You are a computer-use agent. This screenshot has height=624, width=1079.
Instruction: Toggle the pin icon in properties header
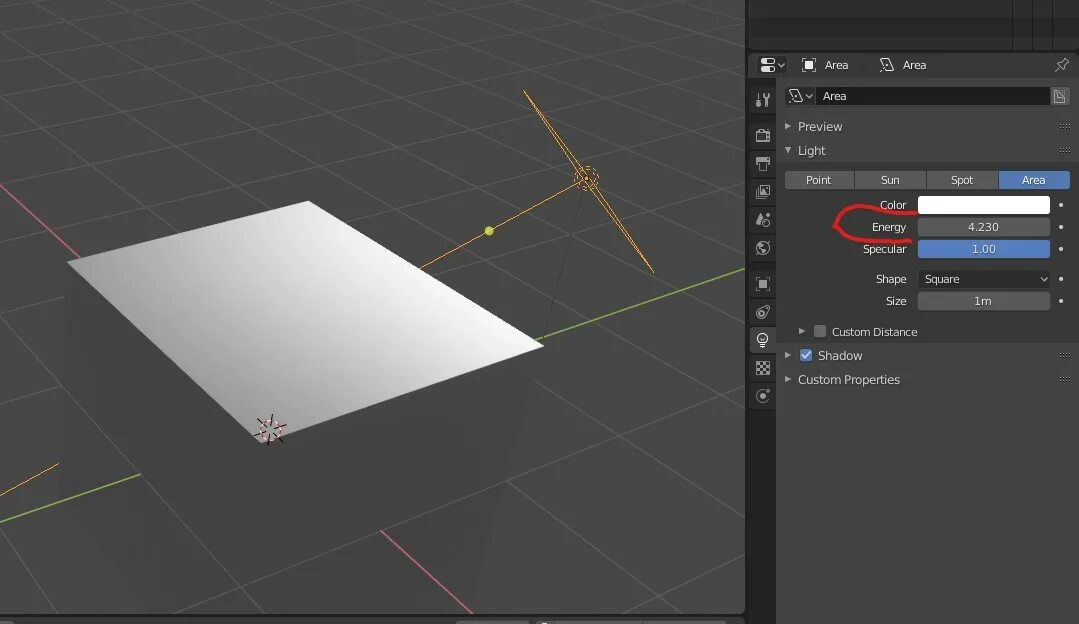[x=1062, y=65]
